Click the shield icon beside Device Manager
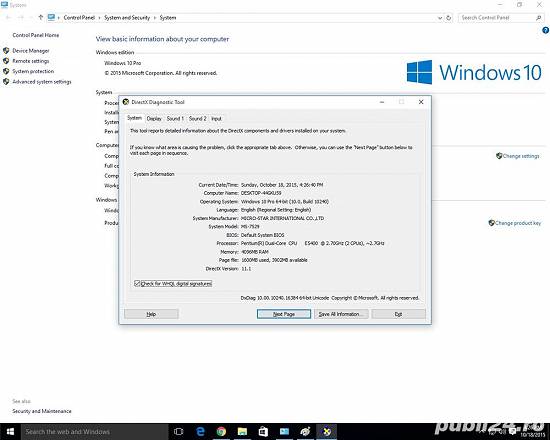 click(x=6, y=51)
